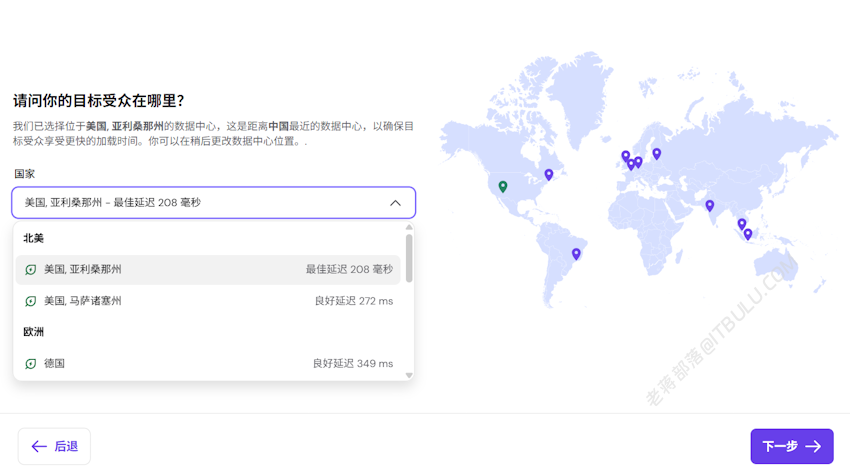Image resolution: width=850 pixels, height=472 pixels.
Task: Click the Malaysia/Singapore map pin above Indonesia
Action: 742,224
